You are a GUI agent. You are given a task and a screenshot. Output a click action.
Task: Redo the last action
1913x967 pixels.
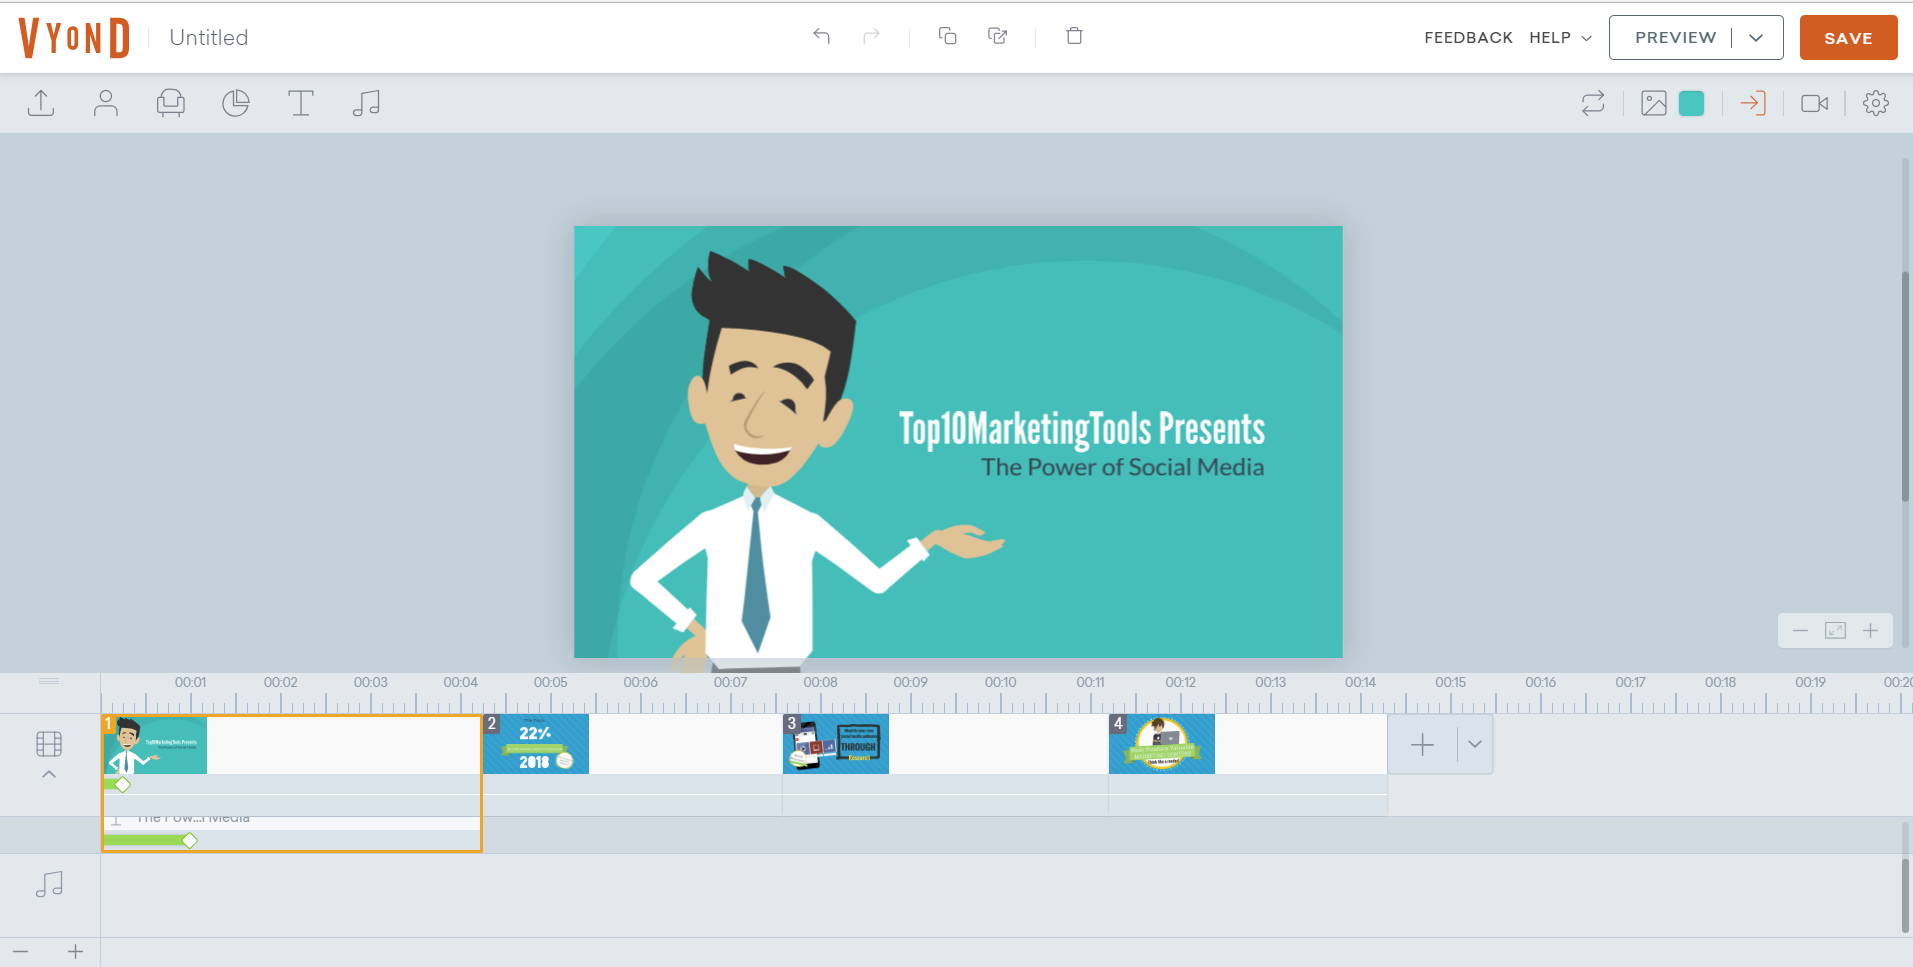(871, 36)
